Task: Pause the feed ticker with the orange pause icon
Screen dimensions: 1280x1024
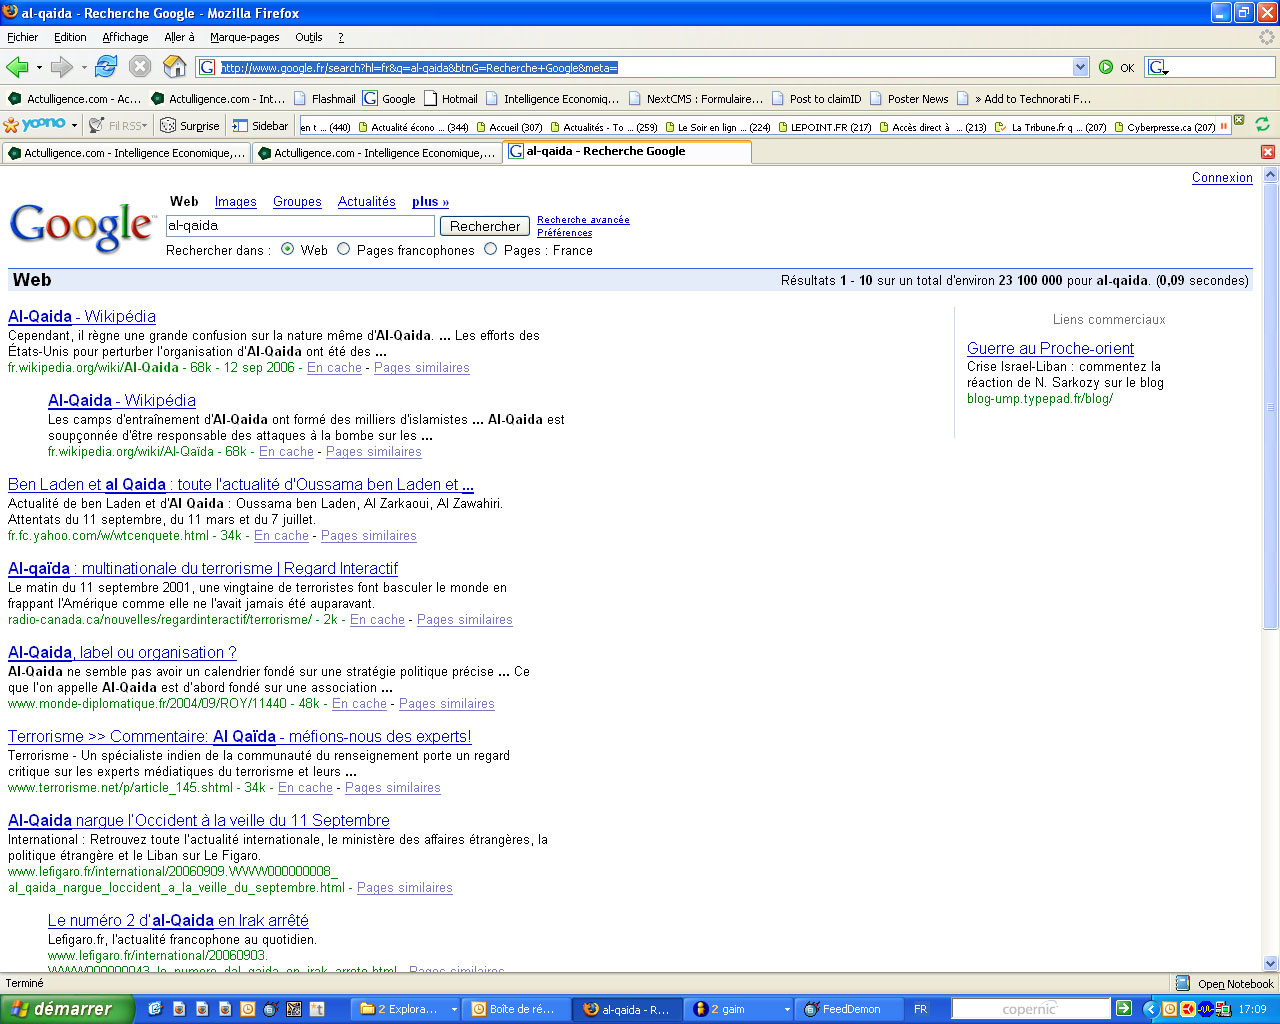Action: 1224,126
